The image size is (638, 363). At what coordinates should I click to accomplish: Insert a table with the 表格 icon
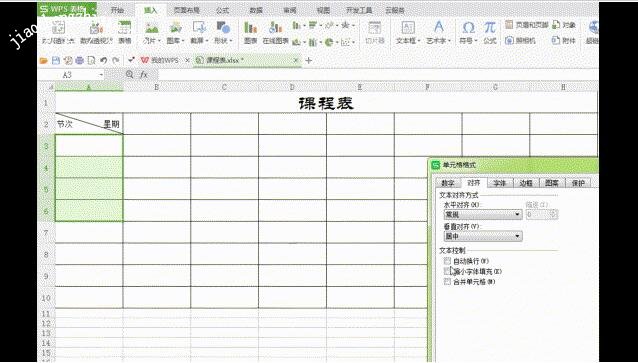point(125,28)
